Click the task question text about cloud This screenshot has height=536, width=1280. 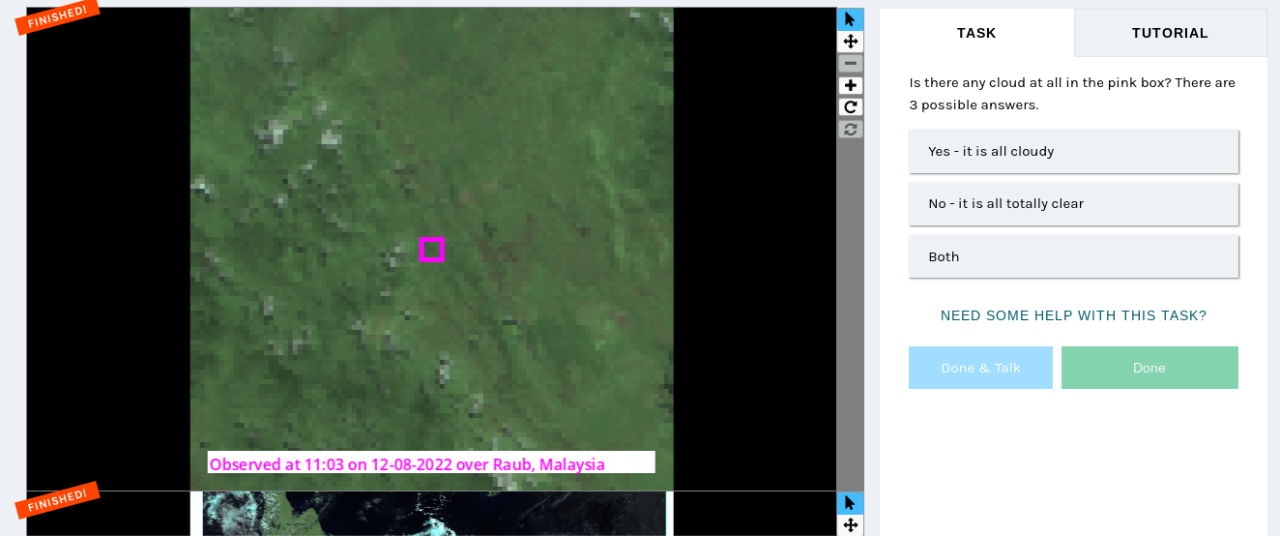tap(1072, 94)
